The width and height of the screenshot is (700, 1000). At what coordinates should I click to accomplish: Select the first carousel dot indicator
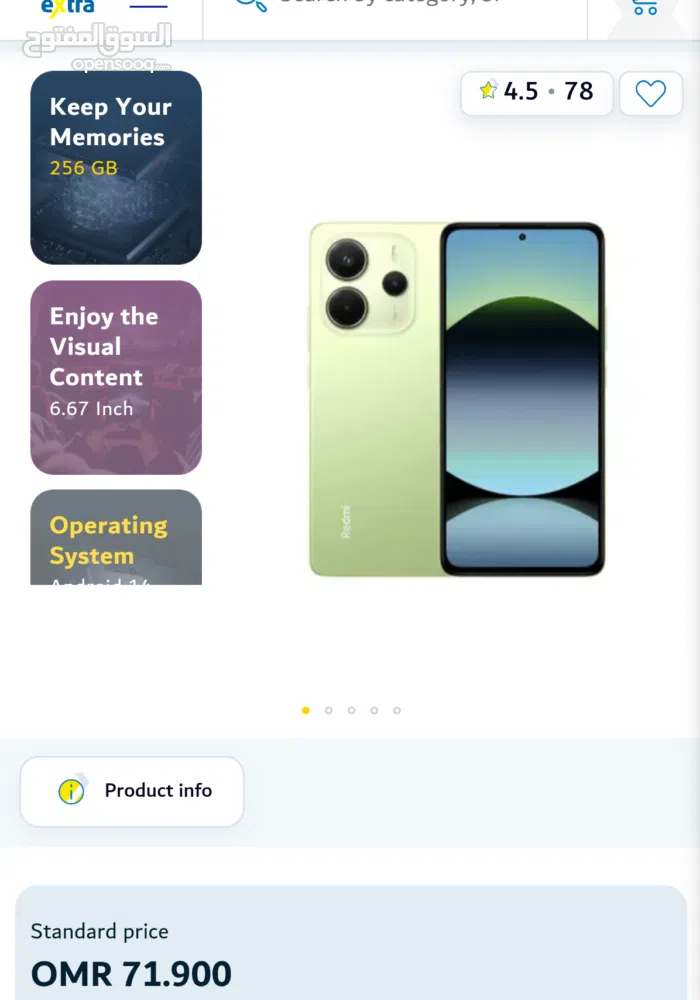(306, 710)
